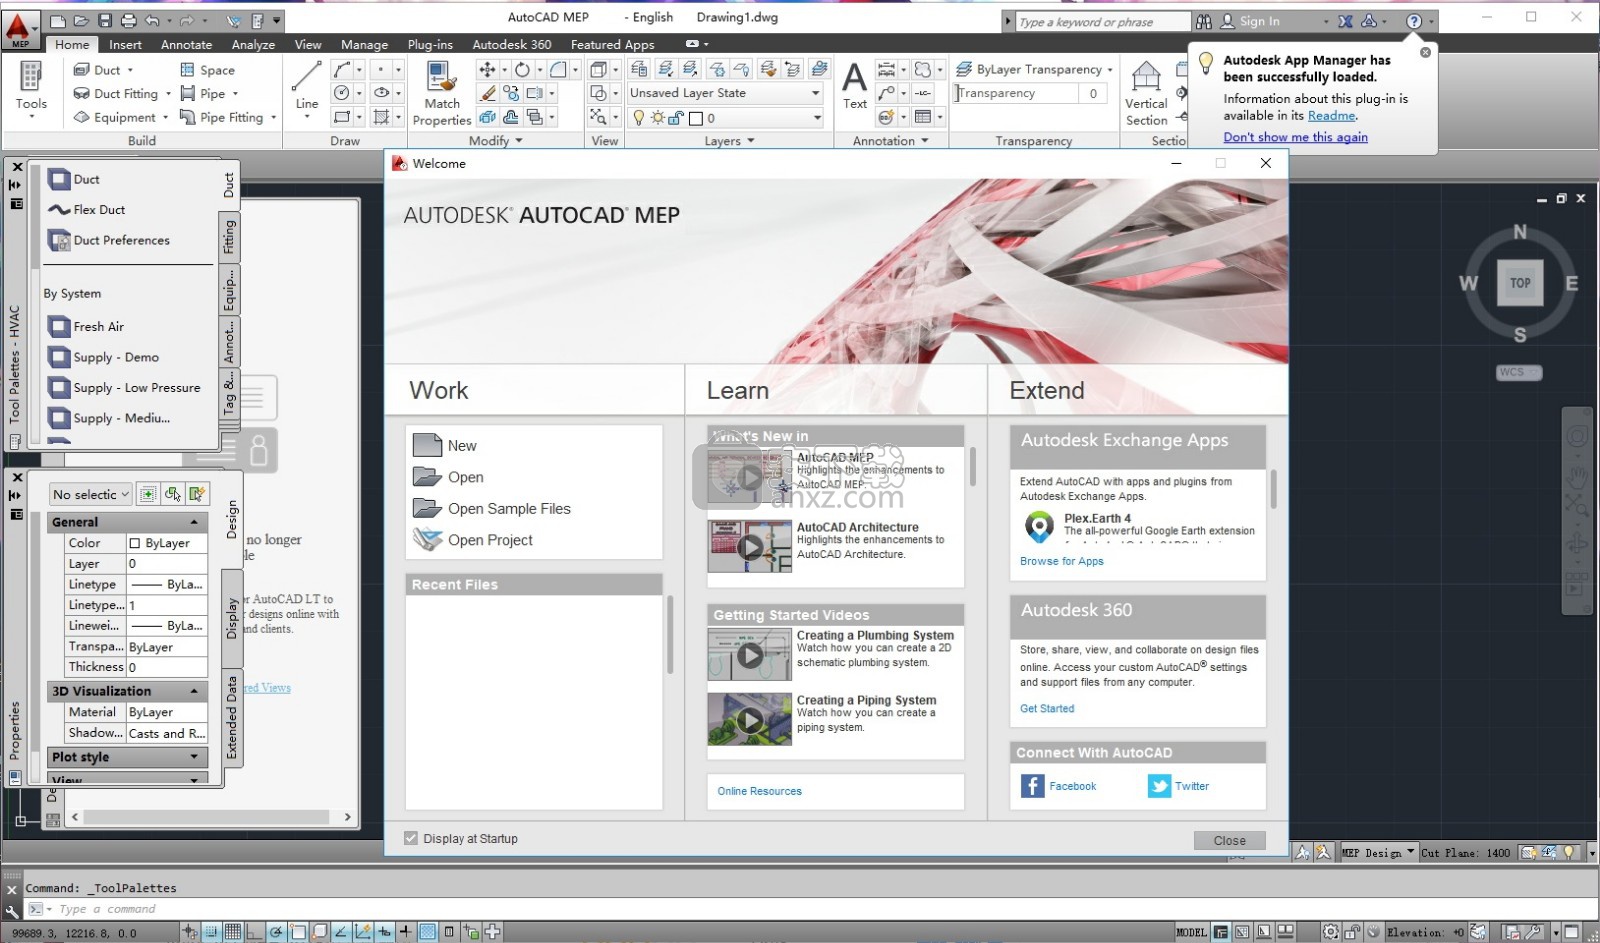Click the Quick Select icon in Properties palette

(197, 494)
